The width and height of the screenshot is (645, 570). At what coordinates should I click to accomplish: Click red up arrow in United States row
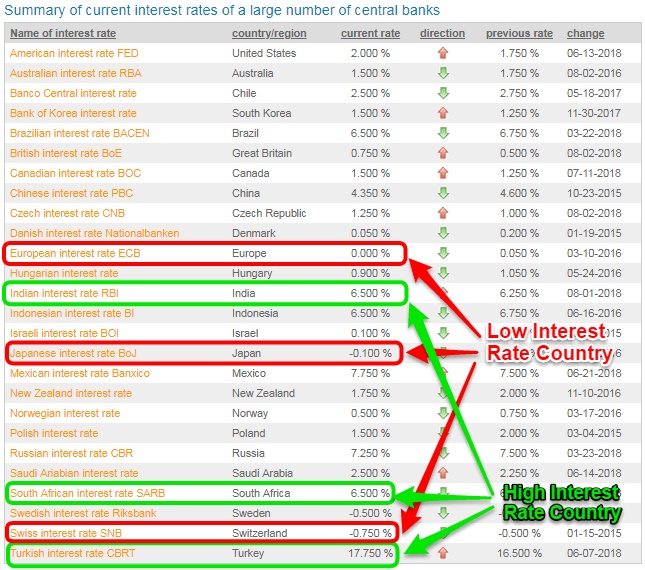(443, 53)
